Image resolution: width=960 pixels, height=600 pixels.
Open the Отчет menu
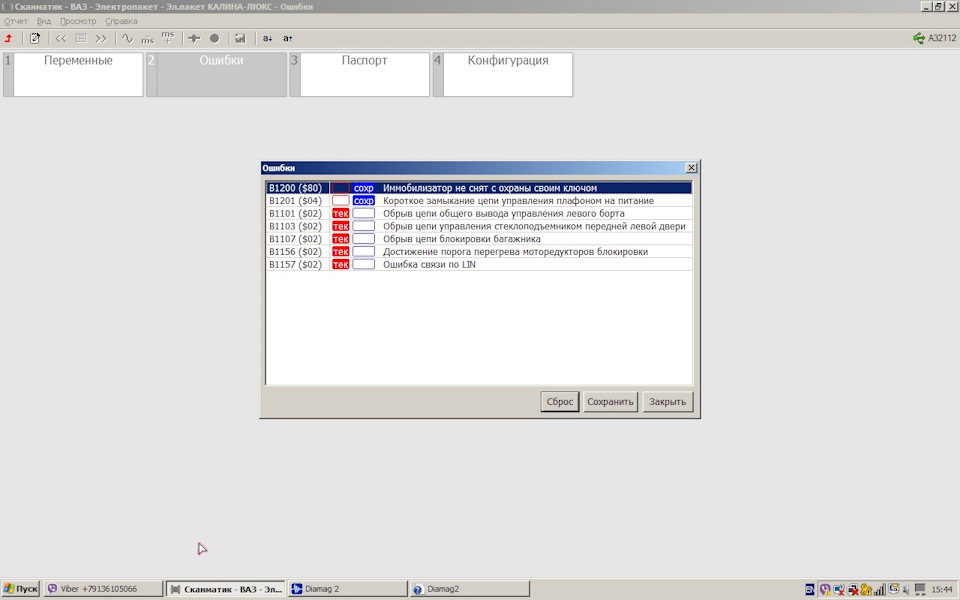tap(16, 21)
